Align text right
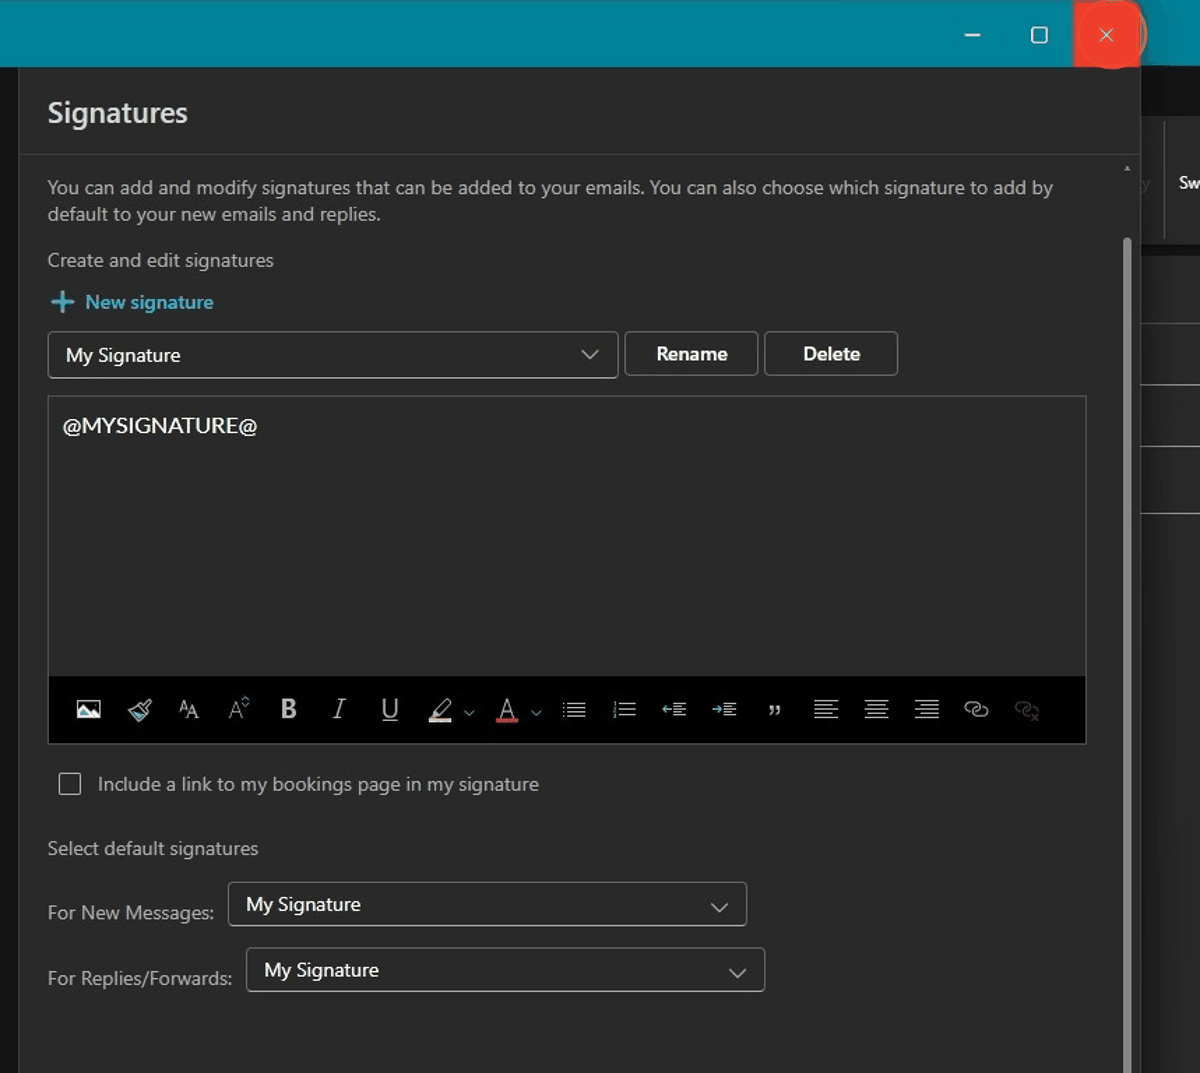 tap(927, 709)
